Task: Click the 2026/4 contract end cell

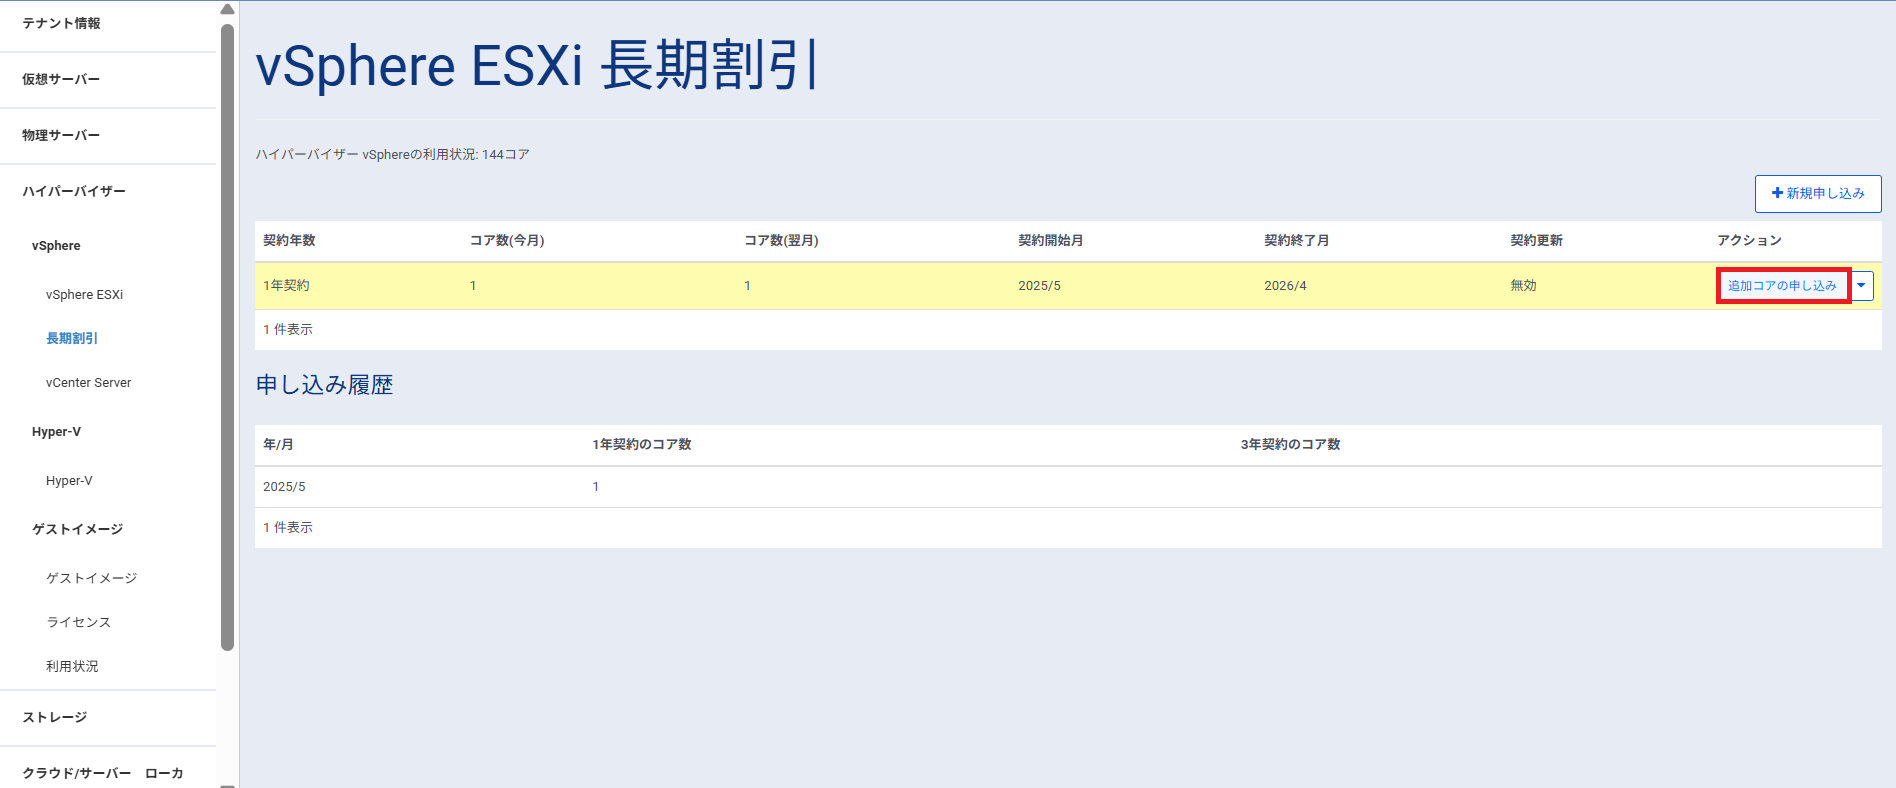Action: tap(1285, 286)
